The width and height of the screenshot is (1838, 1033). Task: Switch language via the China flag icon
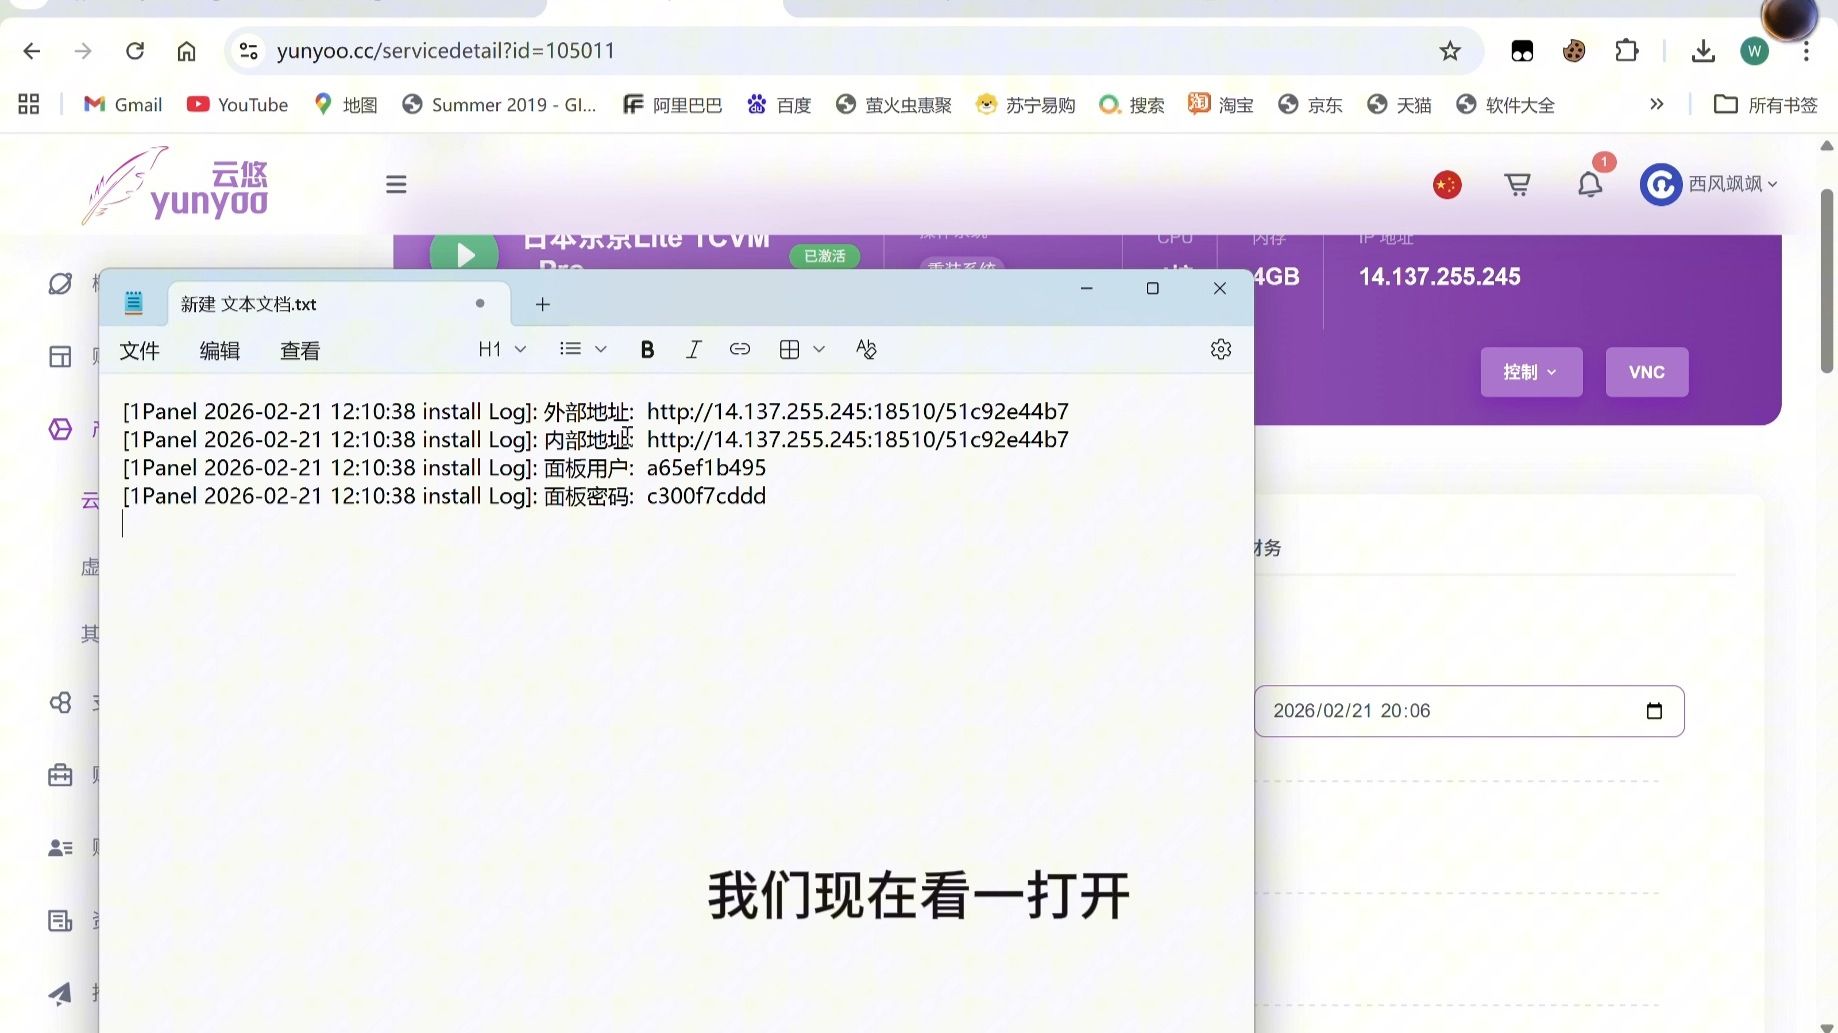click(x=1447, y=185)
